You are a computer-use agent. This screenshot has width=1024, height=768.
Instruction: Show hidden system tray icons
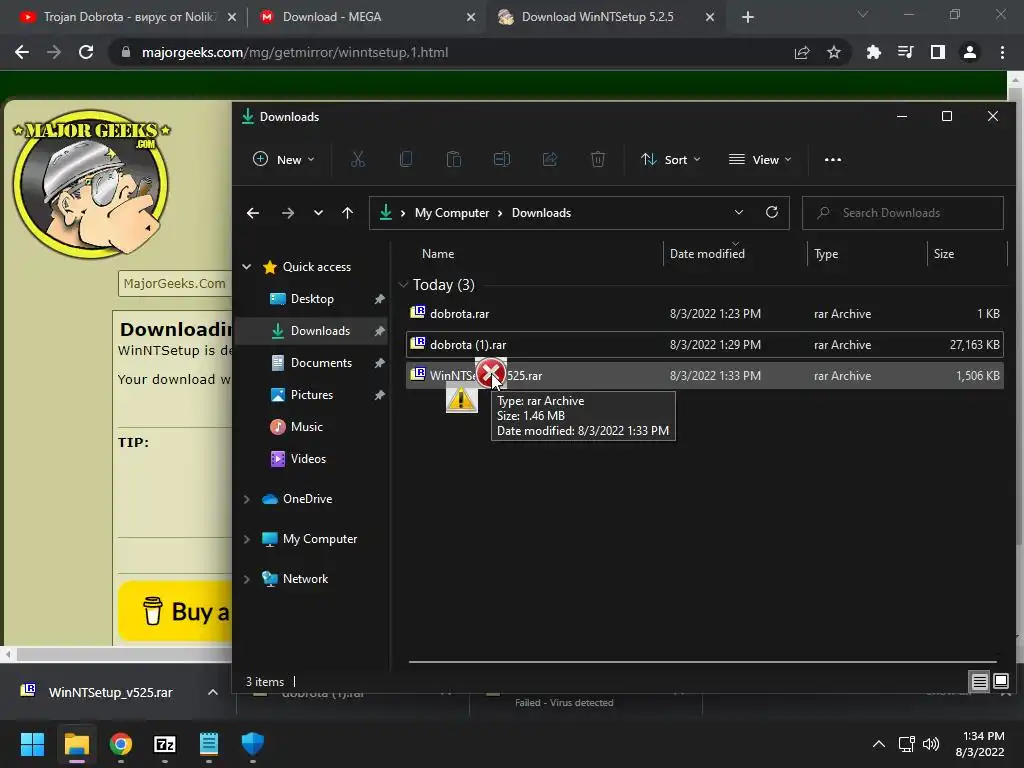click(x=879, y=744)
